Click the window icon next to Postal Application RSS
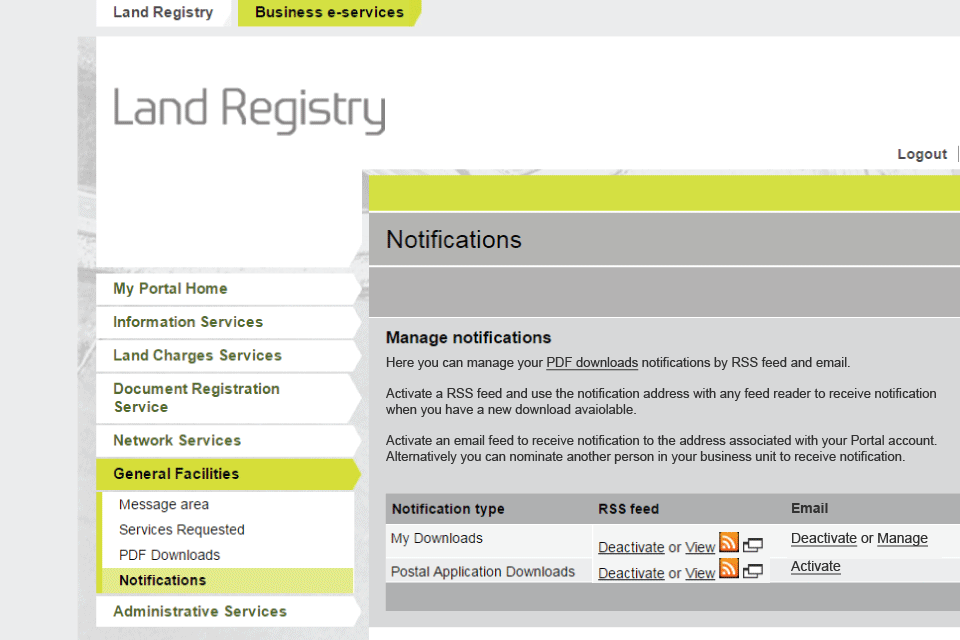960x640 pixels. tap(752, 573)
